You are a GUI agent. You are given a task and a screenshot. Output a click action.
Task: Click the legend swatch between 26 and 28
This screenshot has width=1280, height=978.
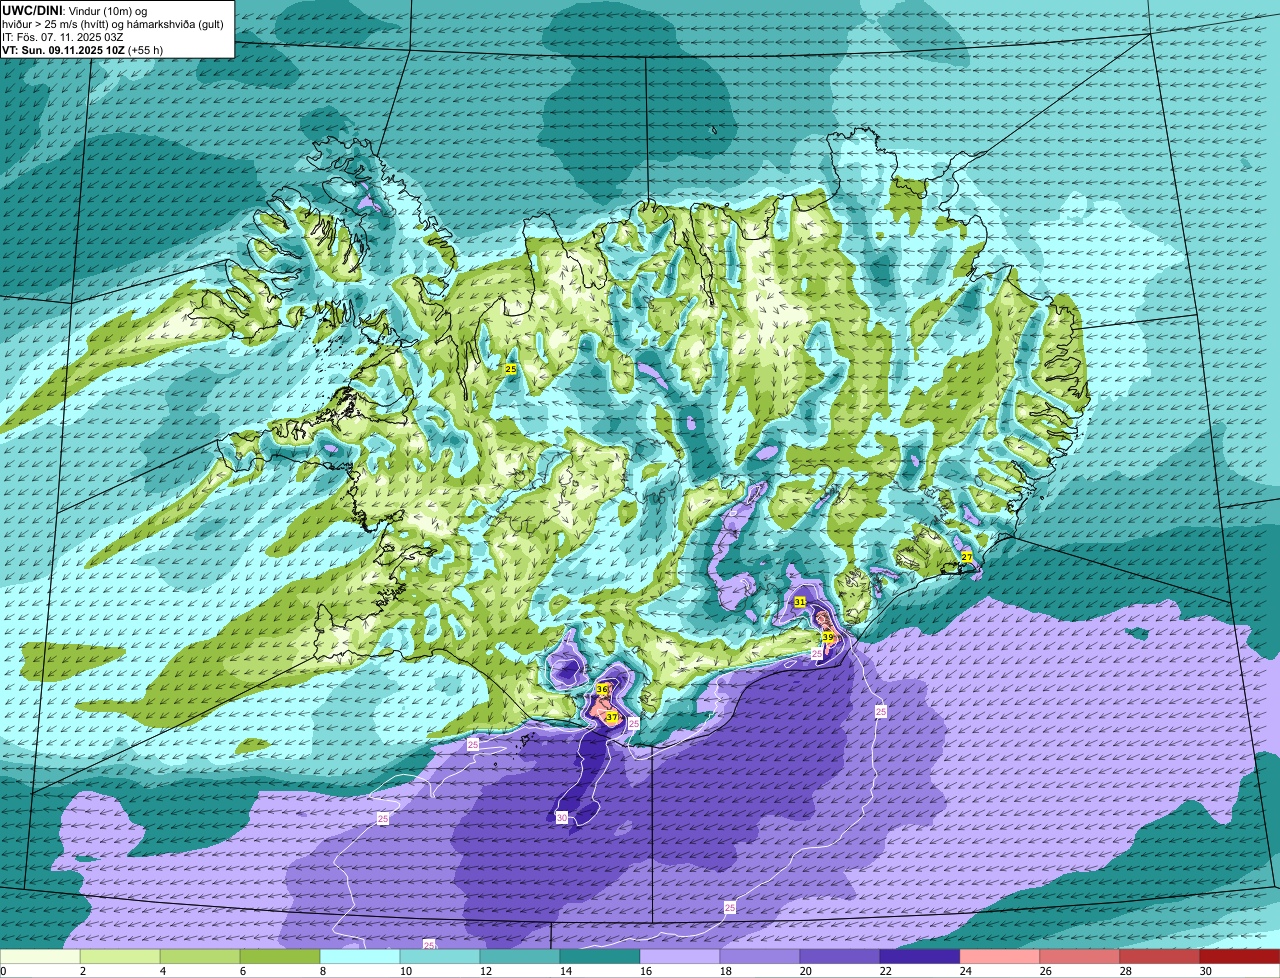click(x=1080, y=957)
